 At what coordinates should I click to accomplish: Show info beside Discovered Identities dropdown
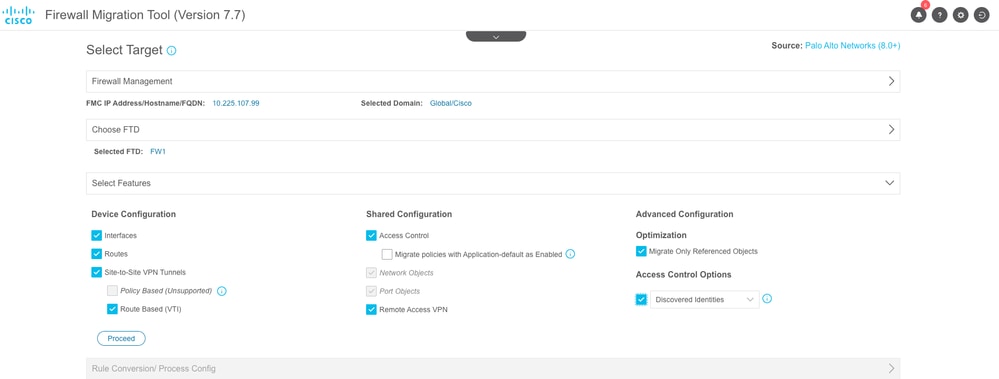pos(767,299)
